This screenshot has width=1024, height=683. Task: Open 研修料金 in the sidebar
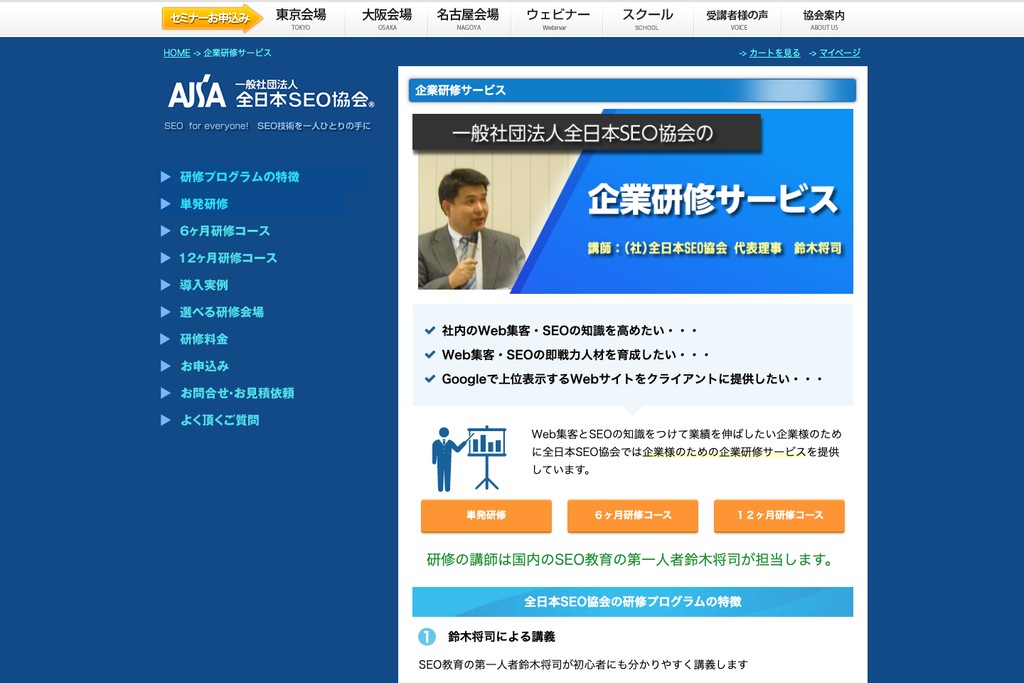204,340
